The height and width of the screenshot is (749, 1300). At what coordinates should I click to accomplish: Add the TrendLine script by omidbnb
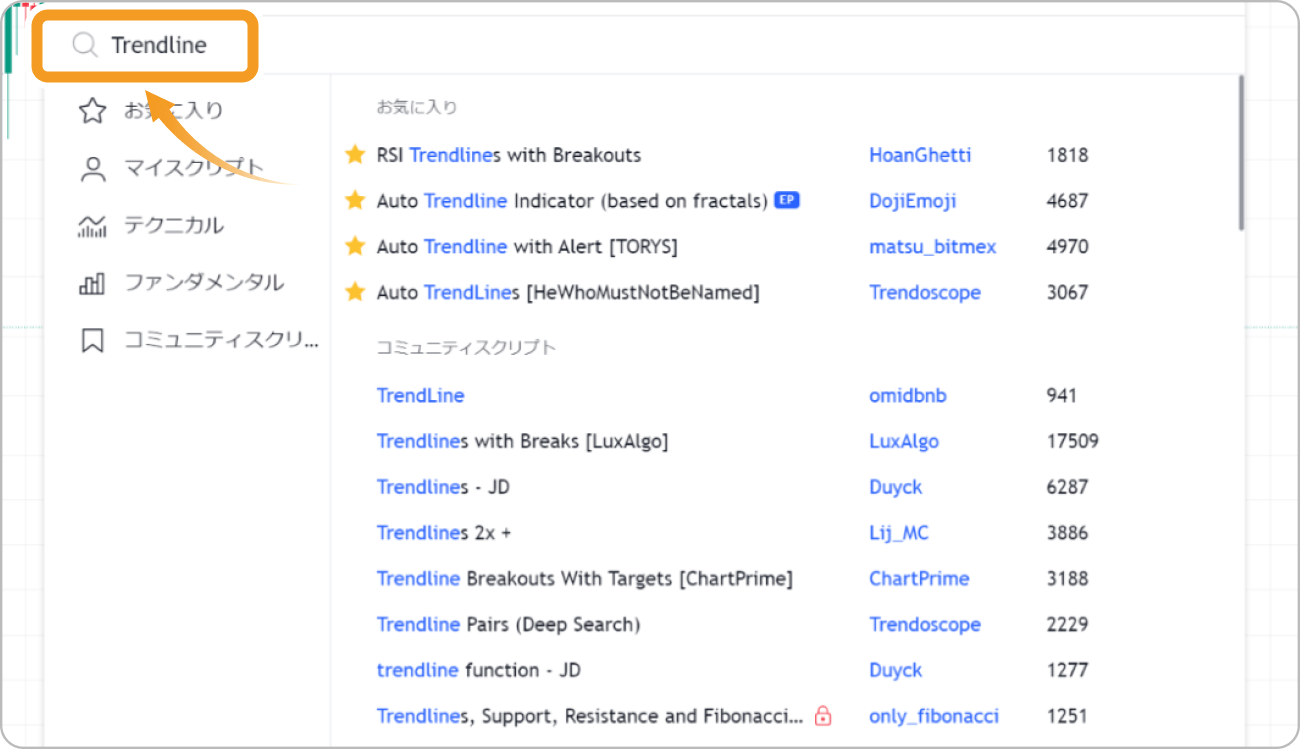421,395
